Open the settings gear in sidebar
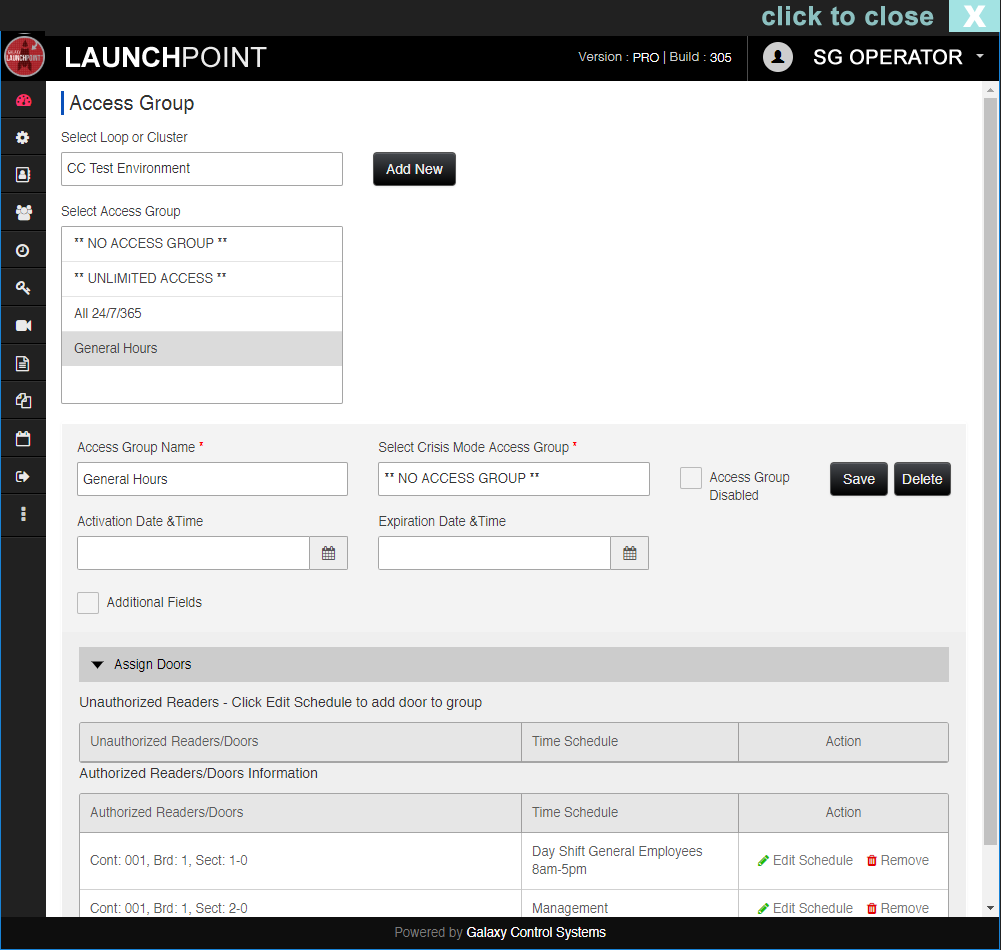 [x=23, y=137]
